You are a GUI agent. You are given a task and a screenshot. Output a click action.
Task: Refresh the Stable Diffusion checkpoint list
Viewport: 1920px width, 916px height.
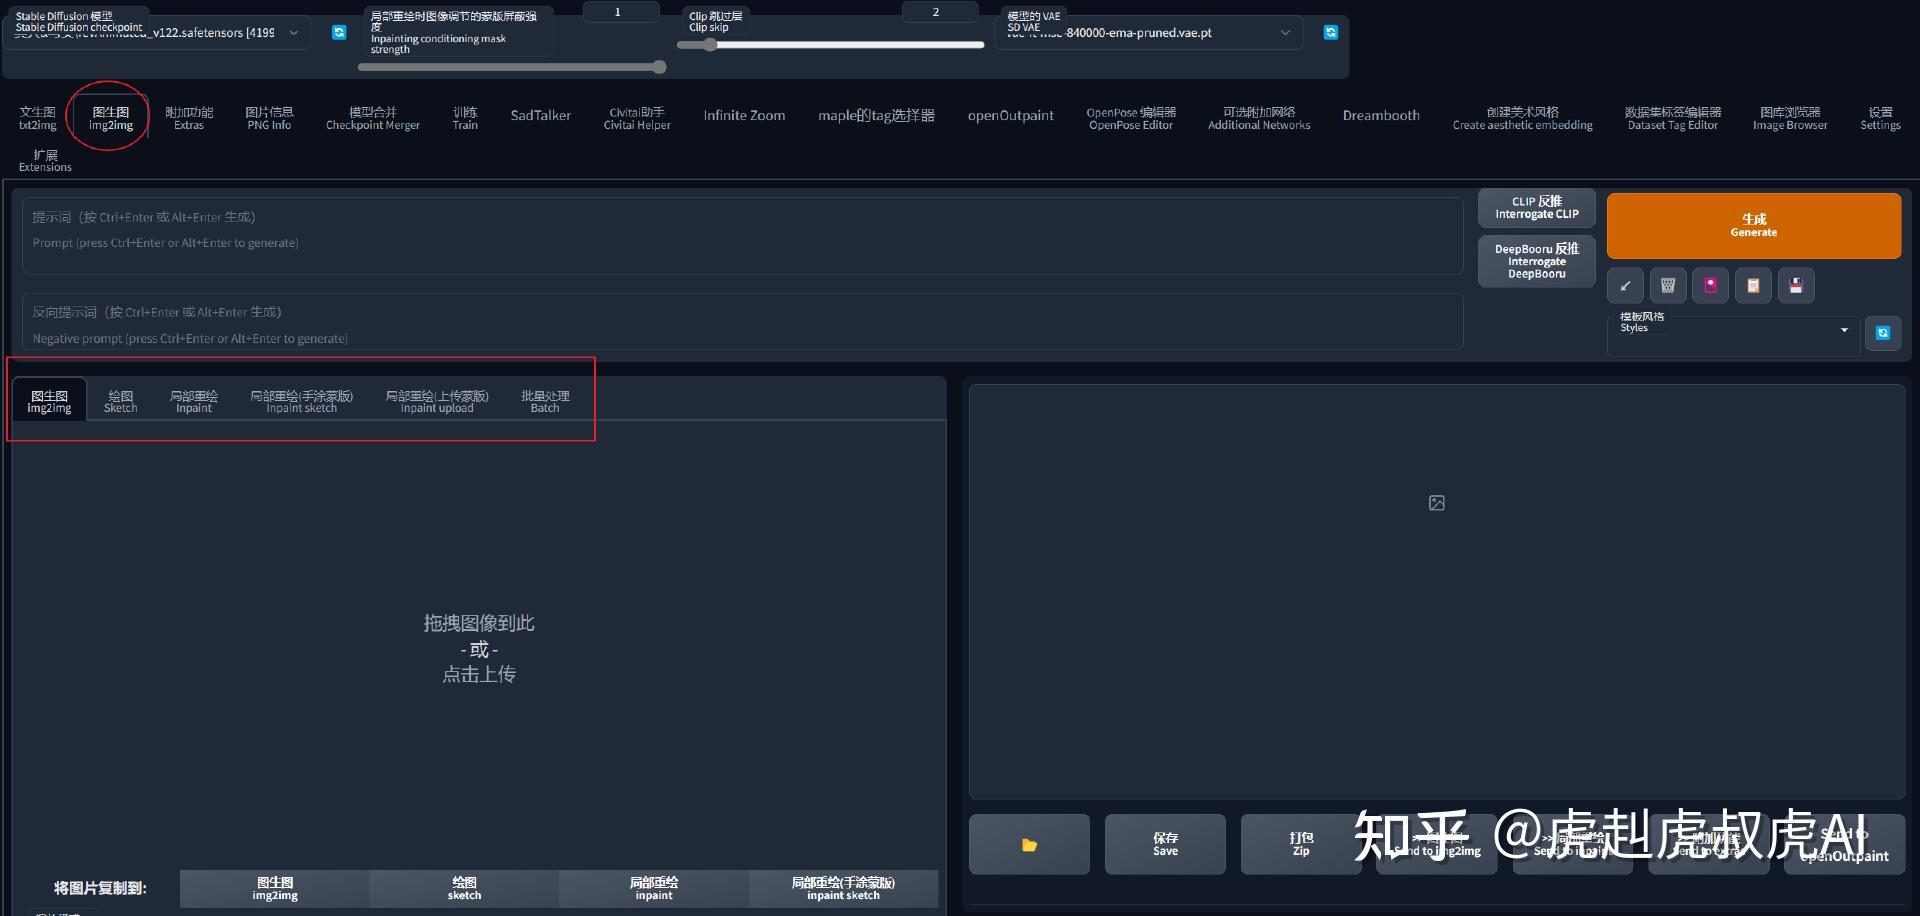tap(339, 32)
